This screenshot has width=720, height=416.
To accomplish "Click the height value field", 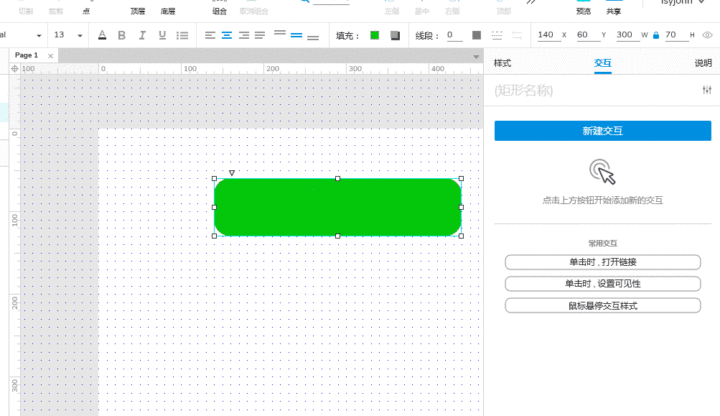I will coord(676,35).
